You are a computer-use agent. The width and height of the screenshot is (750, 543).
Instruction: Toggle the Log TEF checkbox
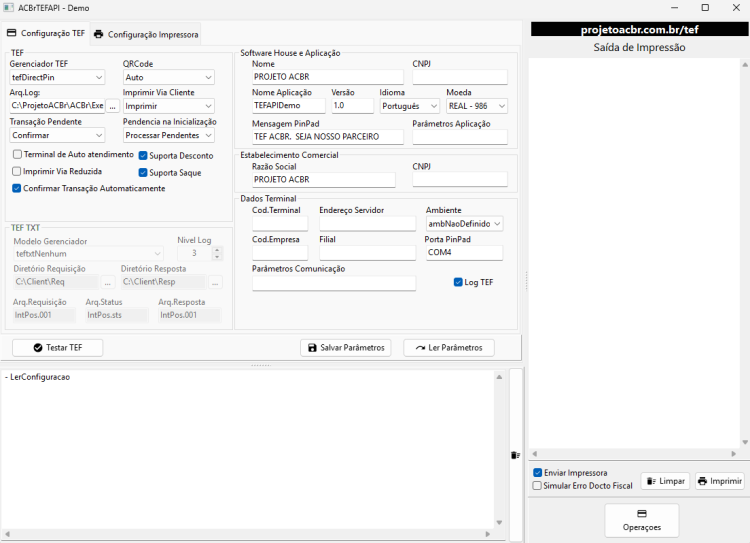(458, 282)
